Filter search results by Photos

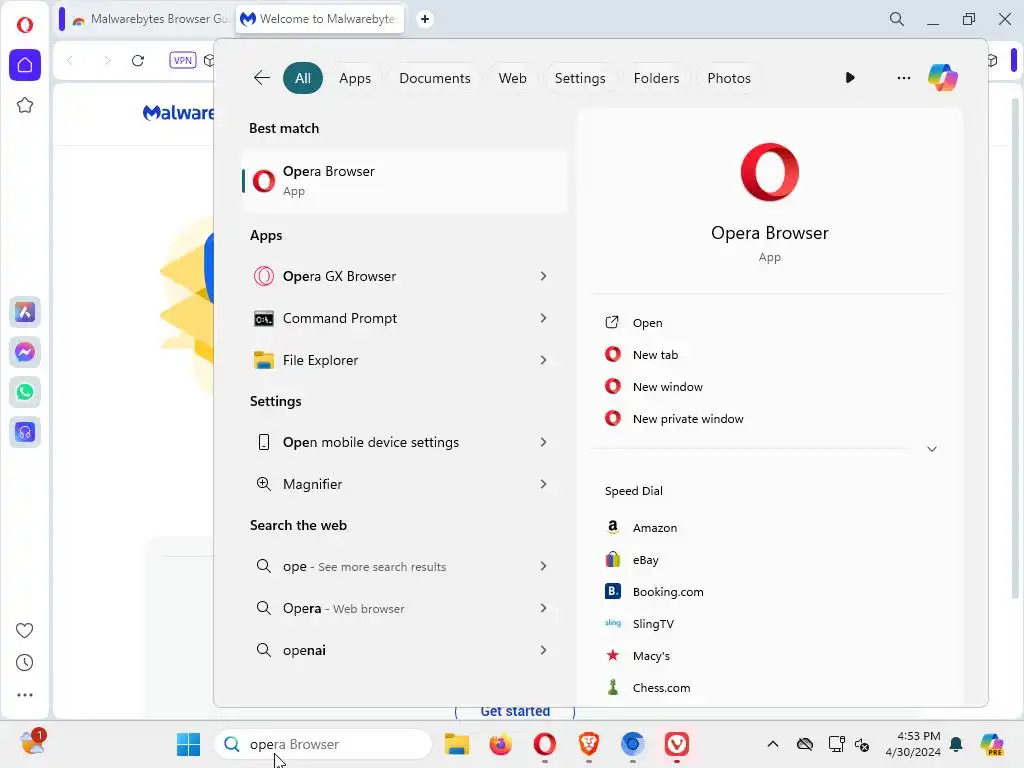[729, 78]
